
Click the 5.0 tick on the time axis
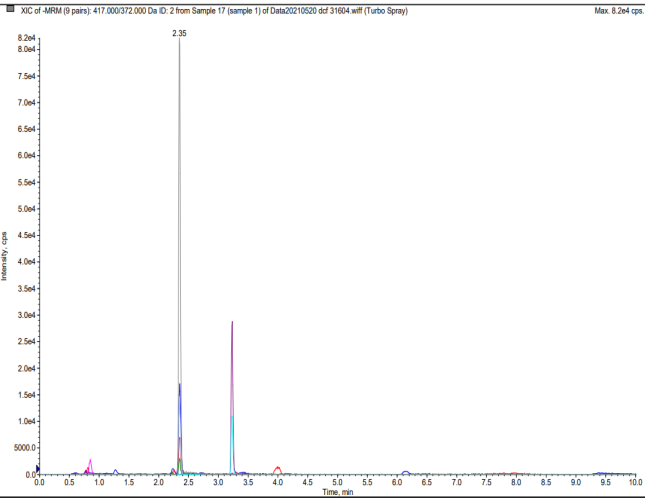click(337, 484)
